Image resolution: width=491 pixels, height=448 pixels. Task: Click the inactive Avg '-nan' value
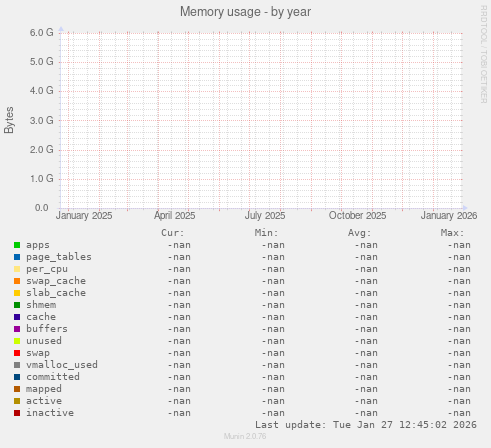click(366, 413)
